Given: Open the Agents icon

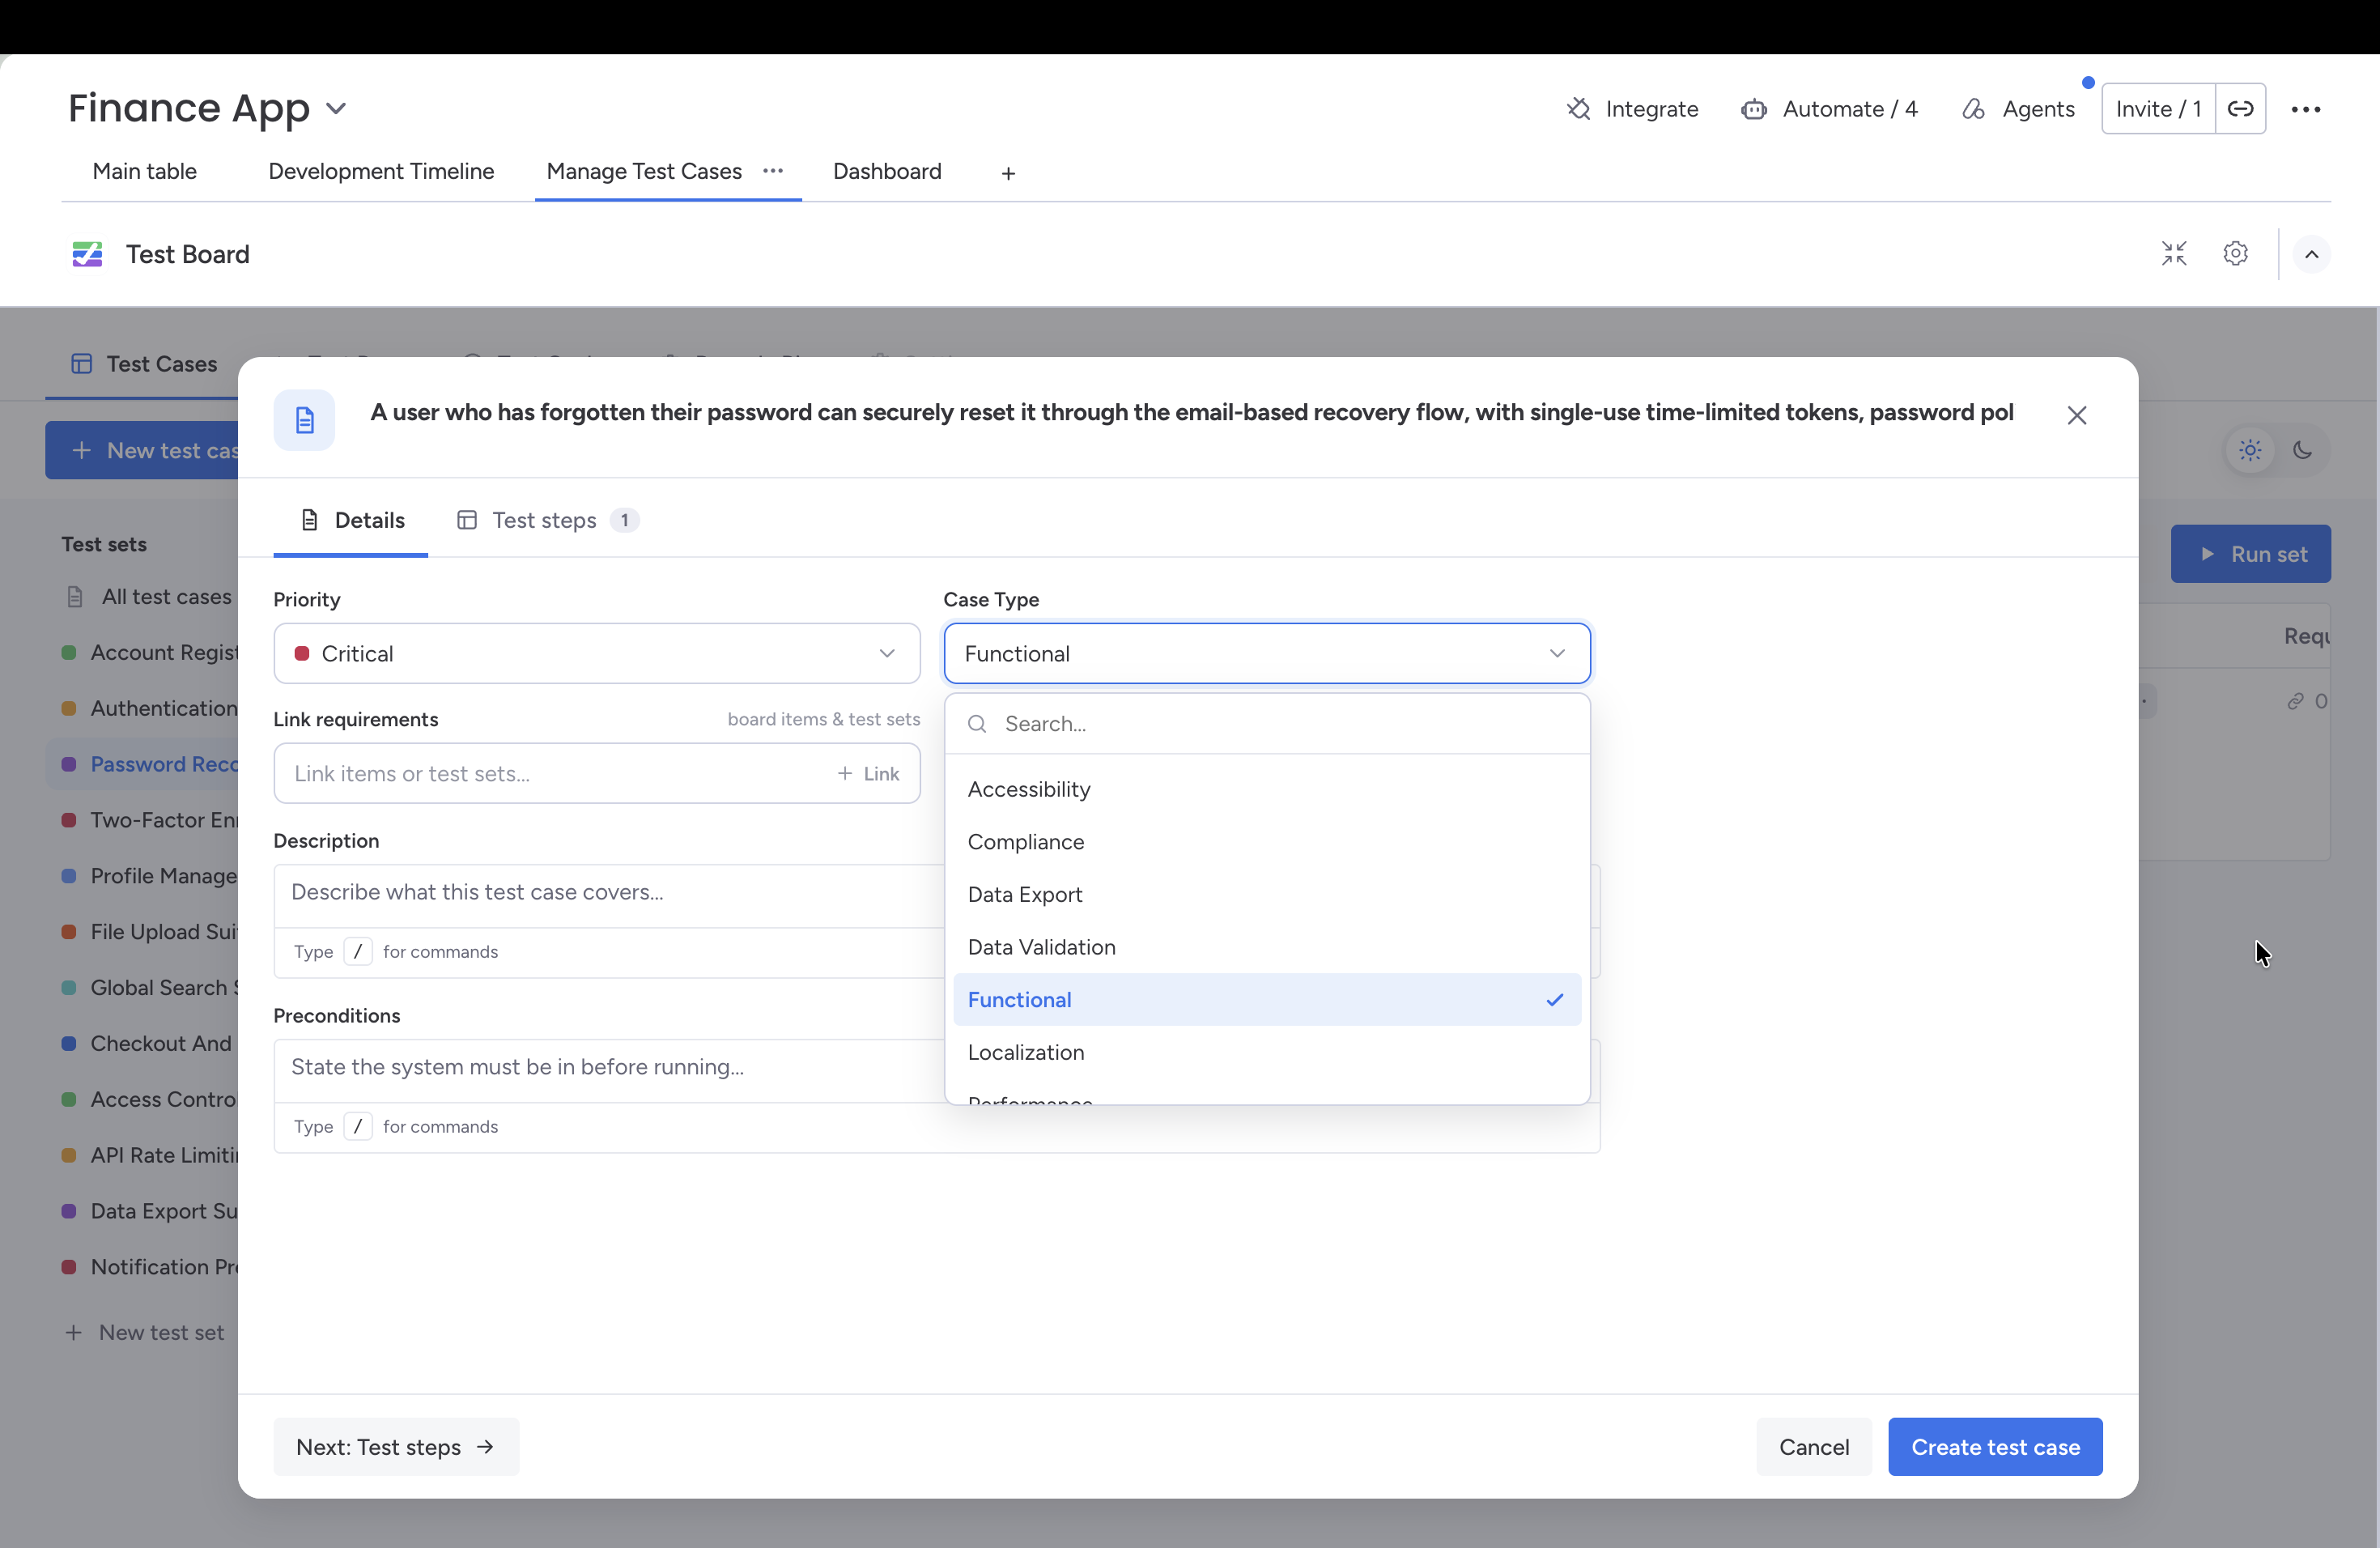Looking at the screenshot, I should [x=1973, y=109].
